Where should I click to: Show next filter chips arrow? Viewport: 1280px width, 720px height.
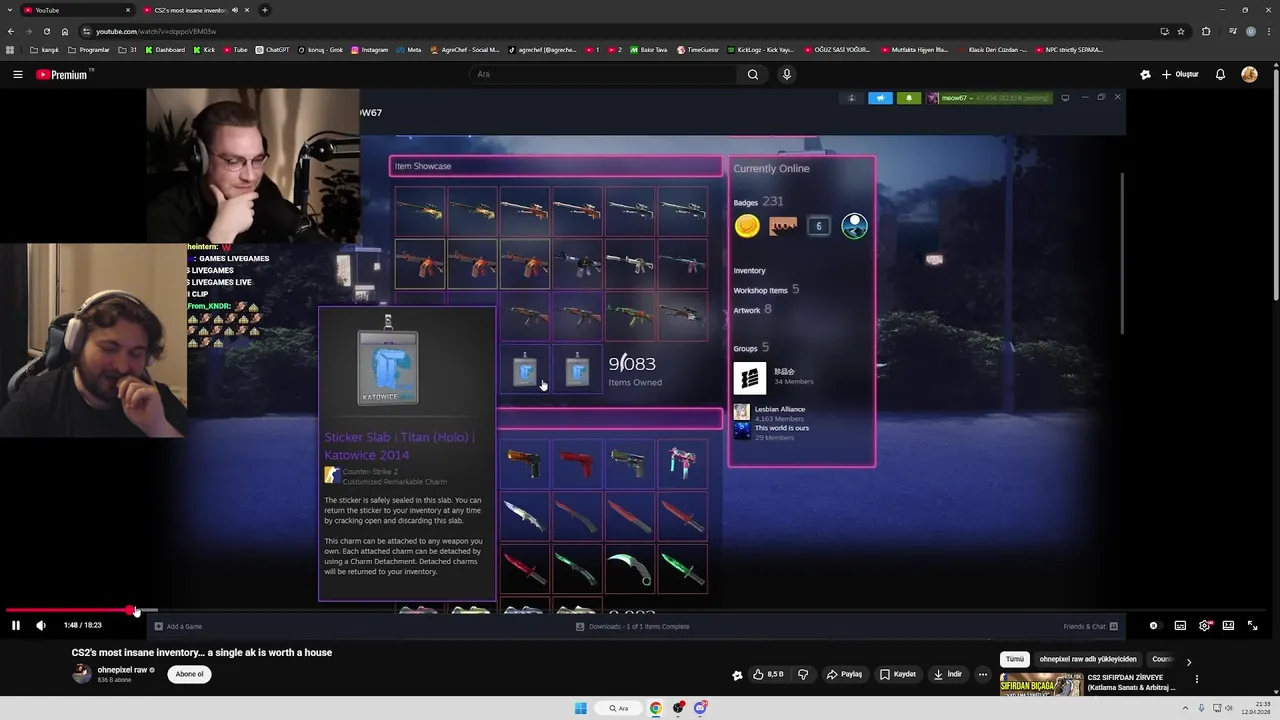coord(1189,661)
